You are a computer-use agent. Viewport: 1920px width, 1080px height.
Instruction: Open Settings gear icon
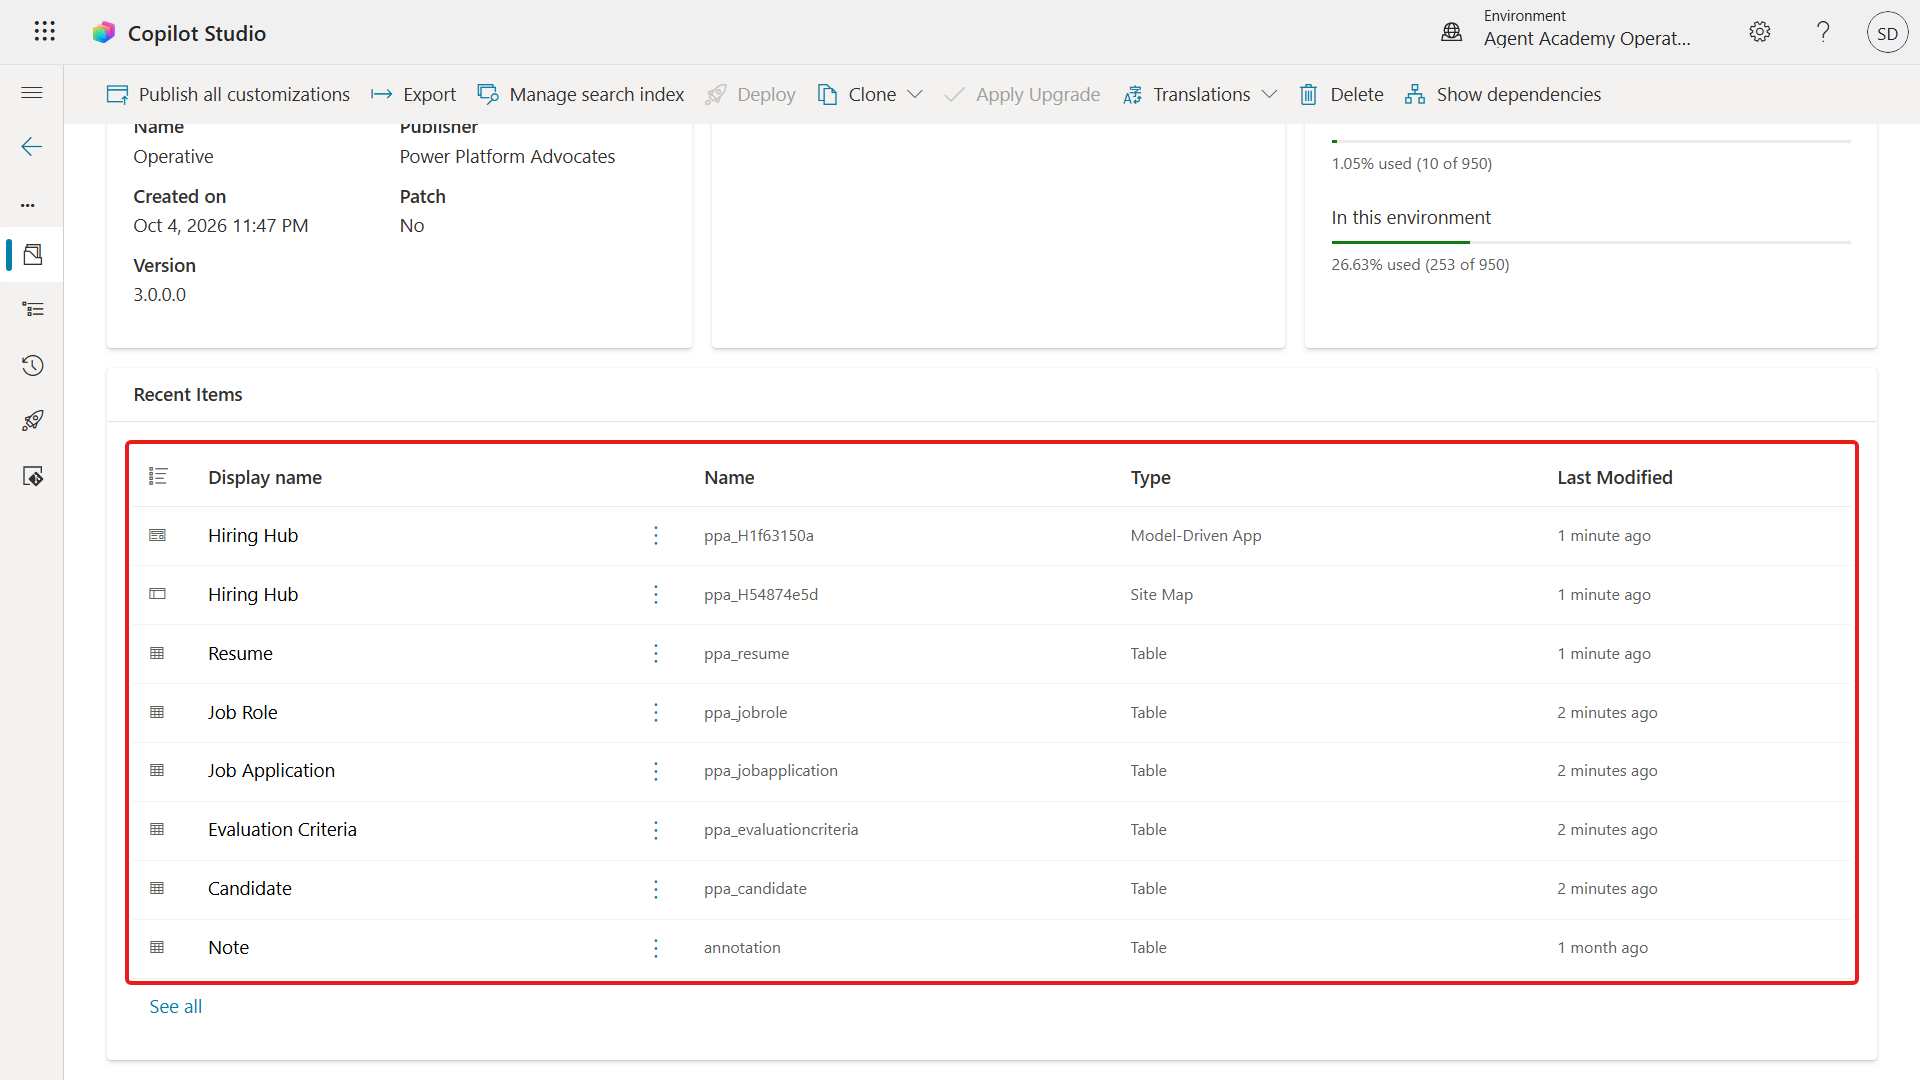click(x=1760, y=32)
